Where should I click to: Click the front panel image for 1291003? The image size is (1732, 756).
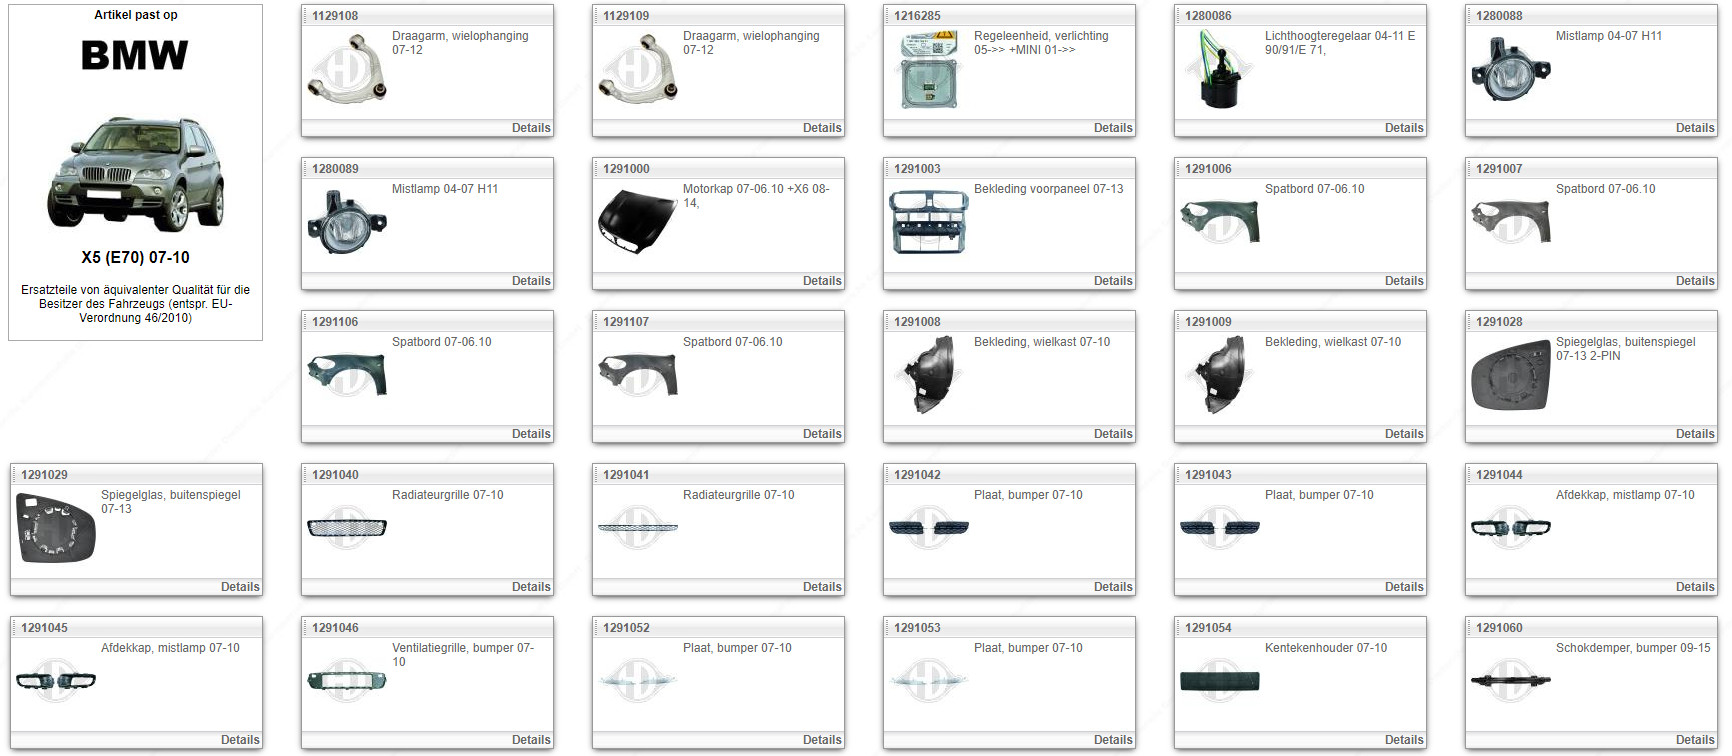coord(929,221)
